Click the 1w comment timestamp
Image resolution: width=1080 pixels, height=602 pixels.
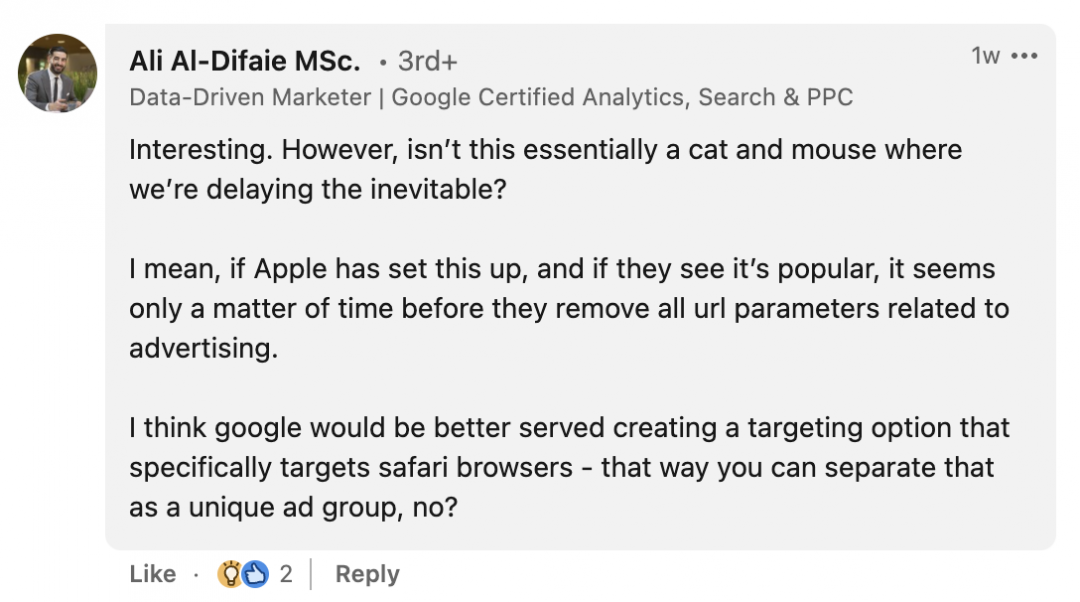click(x=985, y=56)
